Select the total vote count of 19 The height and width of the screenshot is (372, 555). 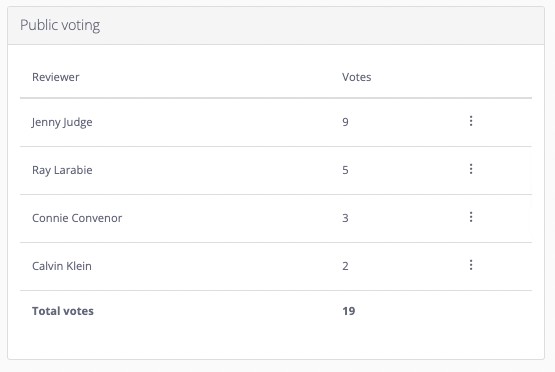(349, 311)
